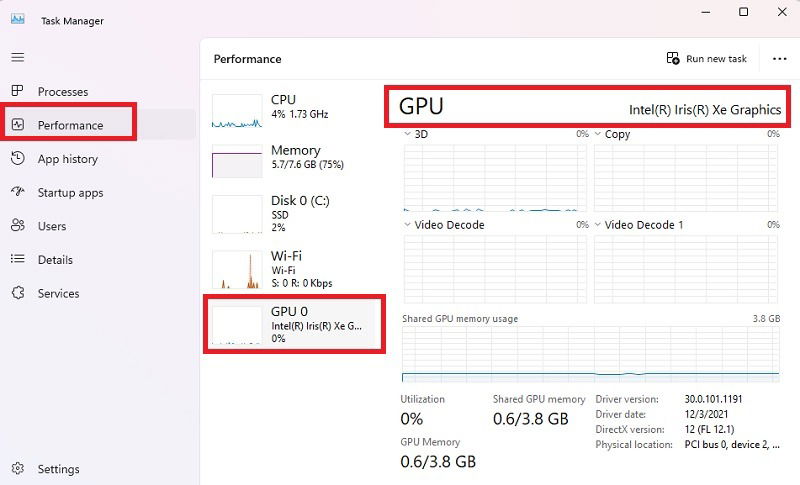
Task: Click the Processes icon in sidebar
Action: pyautogui.click(x=17, y=91)
